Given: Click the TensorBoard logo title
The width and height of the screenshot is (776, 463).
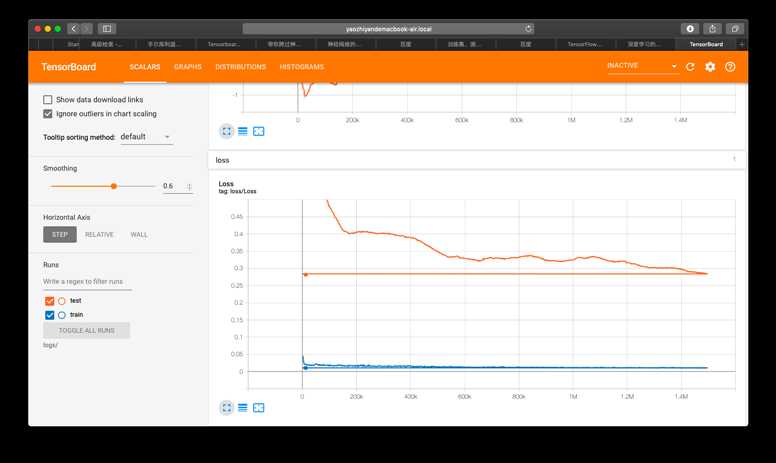Looking at the screenshot, I should click(69, 67).
